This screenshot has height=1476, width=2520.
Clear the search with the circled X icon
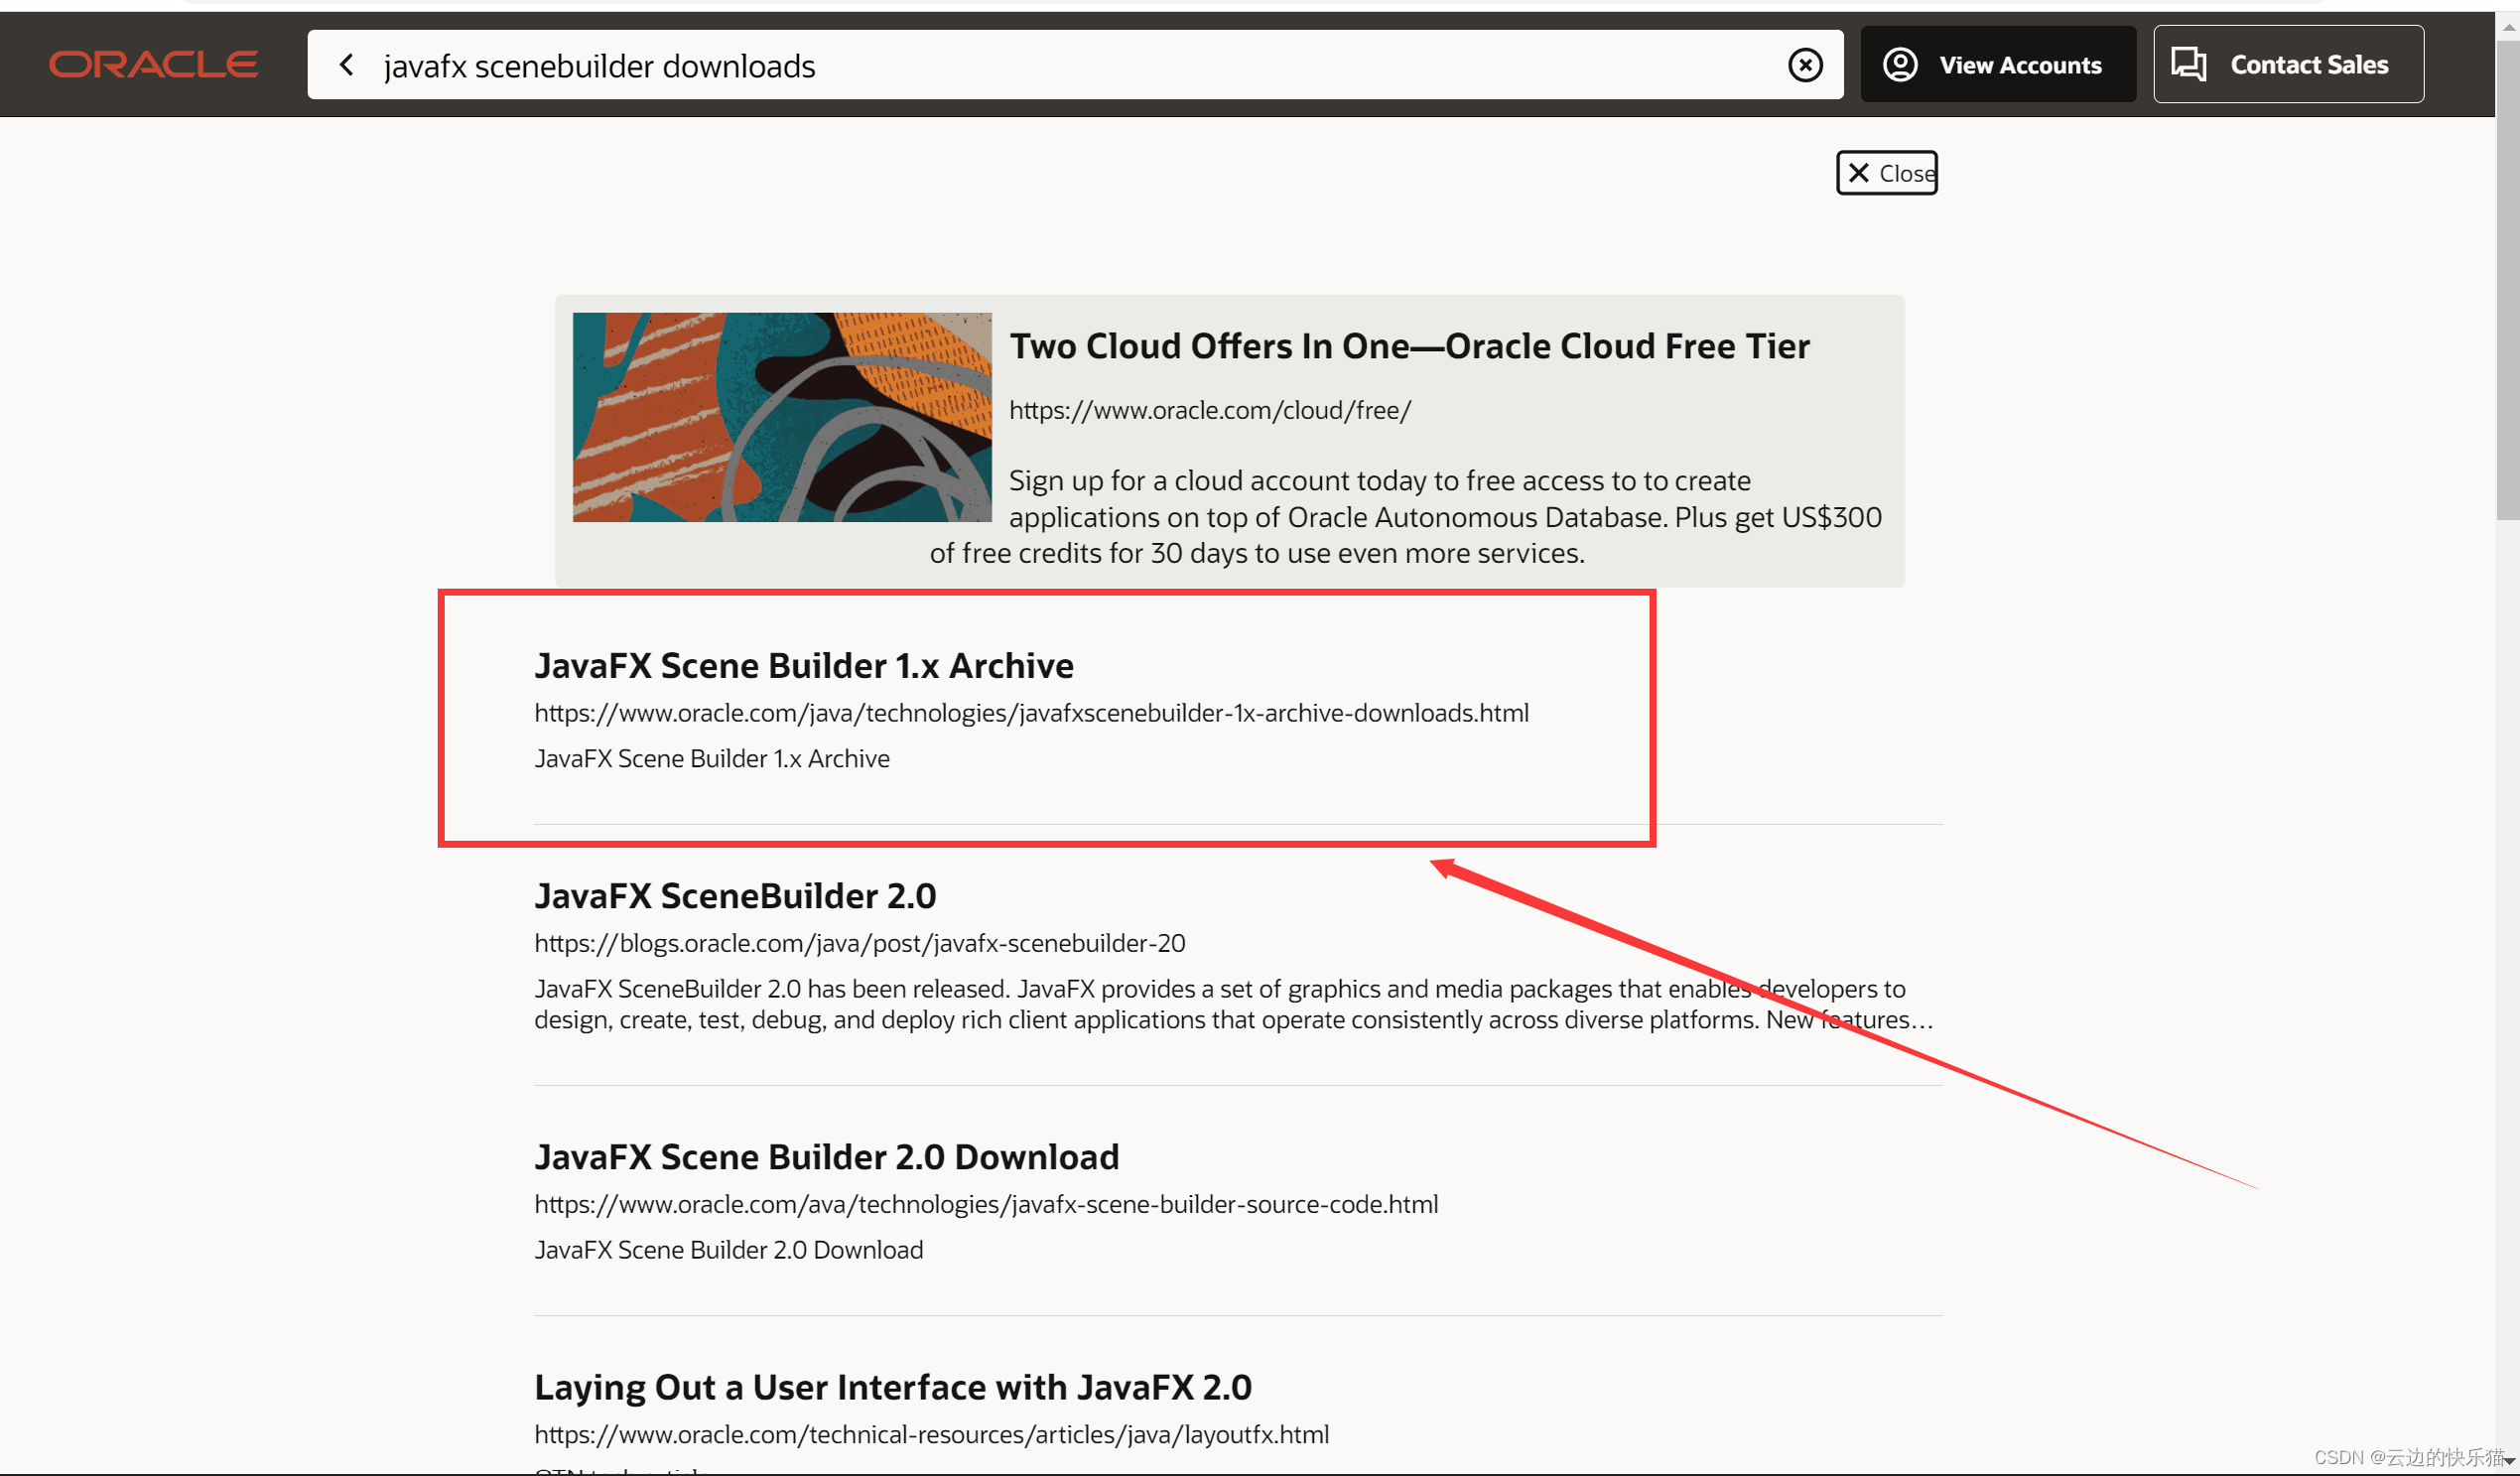click(1804, 65)
